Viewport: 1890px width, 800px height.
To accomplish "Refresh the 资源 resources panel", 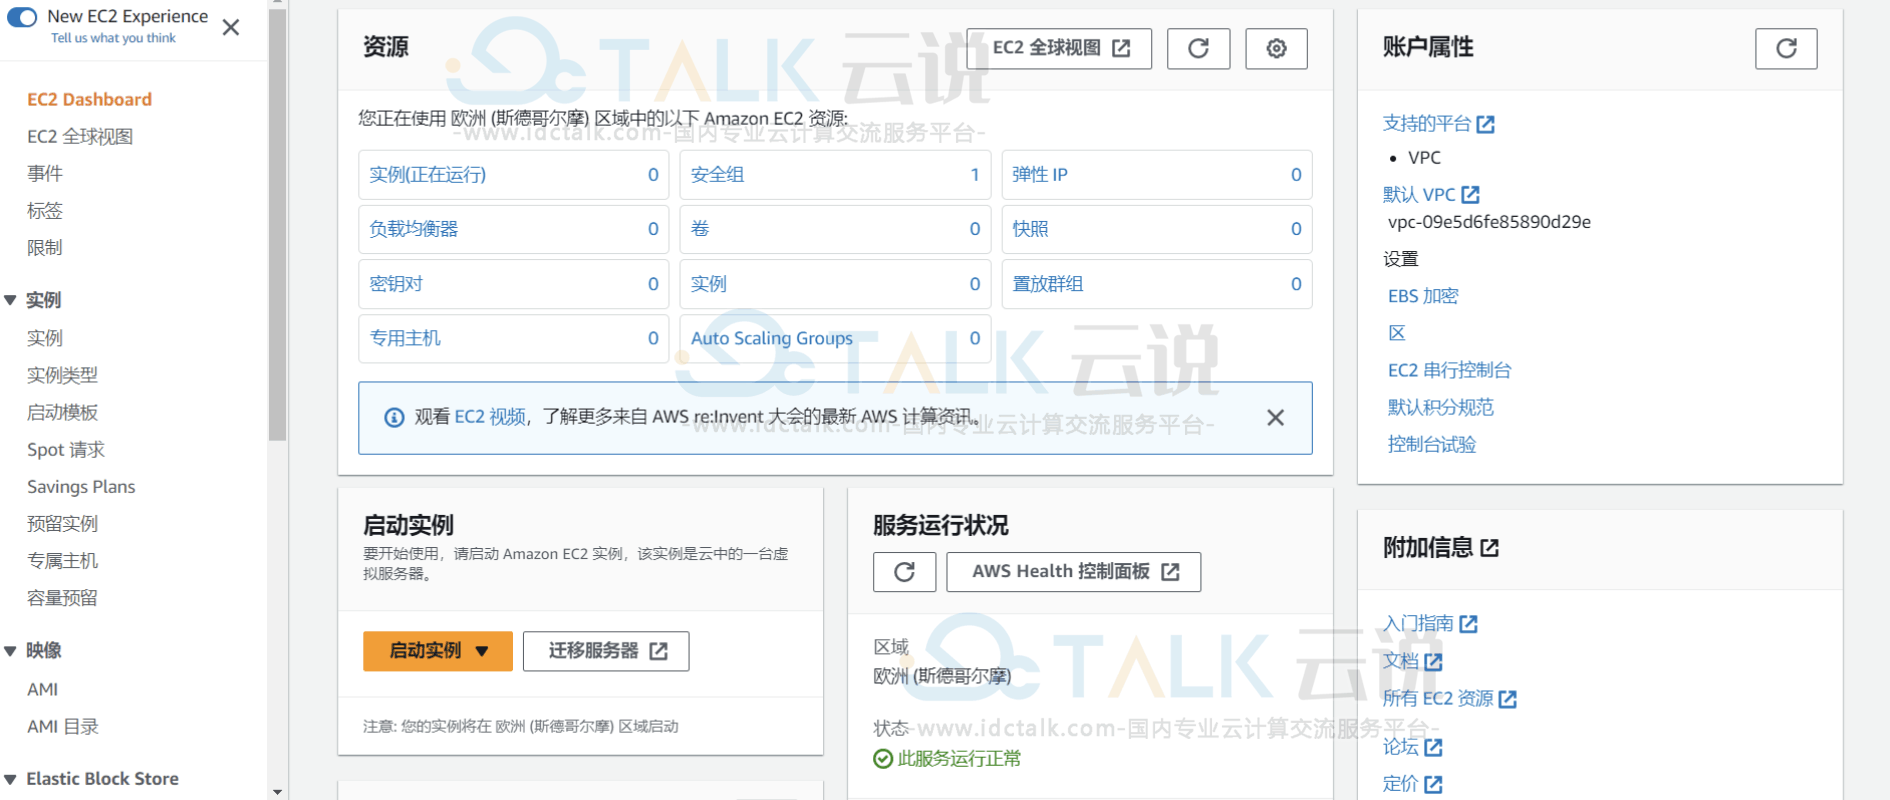I will click(1198, 48).
